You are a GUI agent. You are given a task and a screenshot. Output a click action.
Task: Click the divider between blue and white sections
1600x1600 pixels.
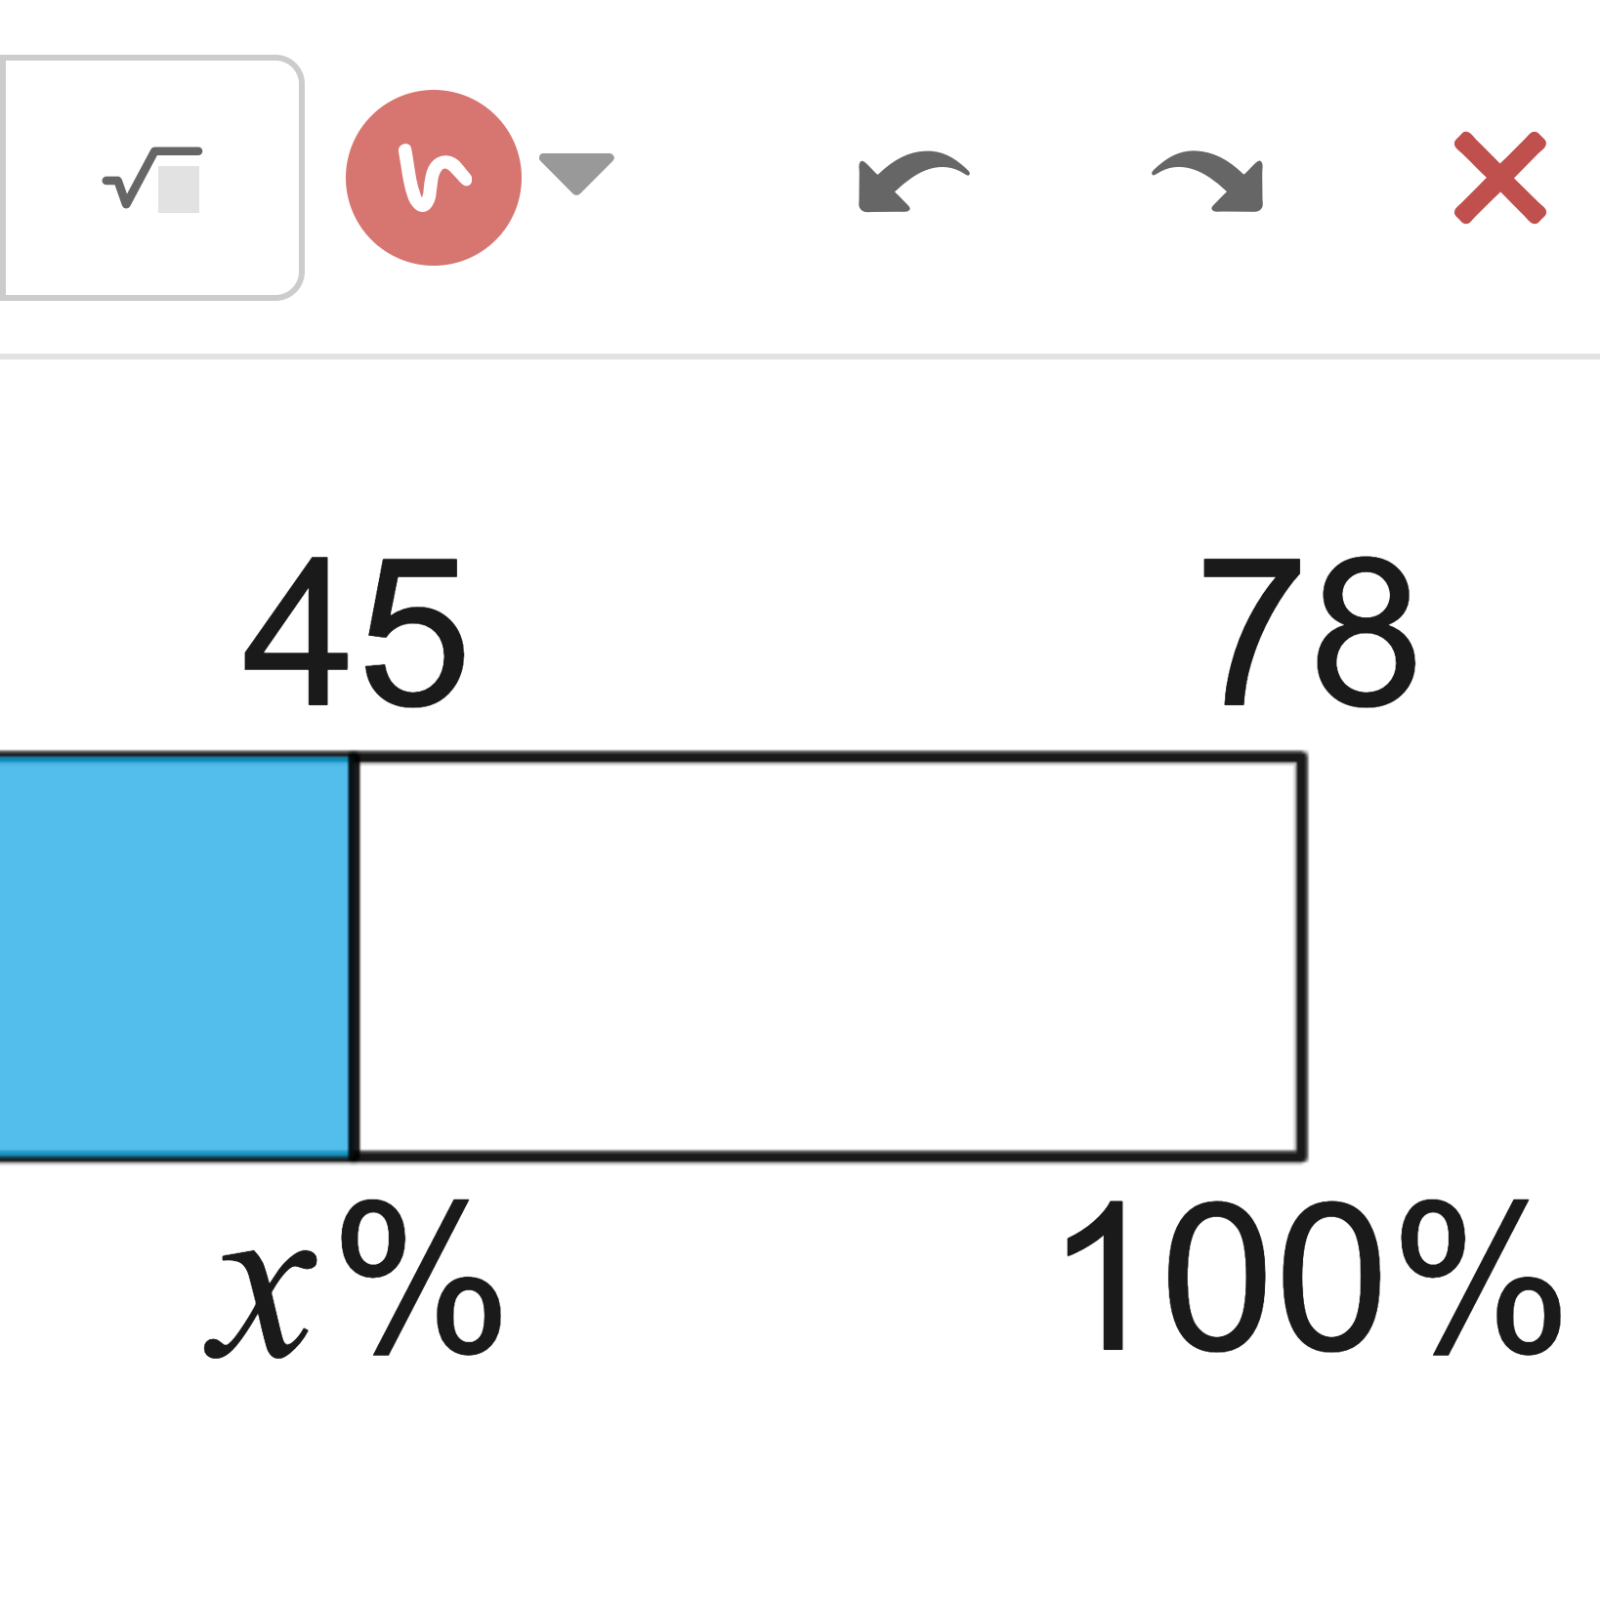tap(354, 957)
